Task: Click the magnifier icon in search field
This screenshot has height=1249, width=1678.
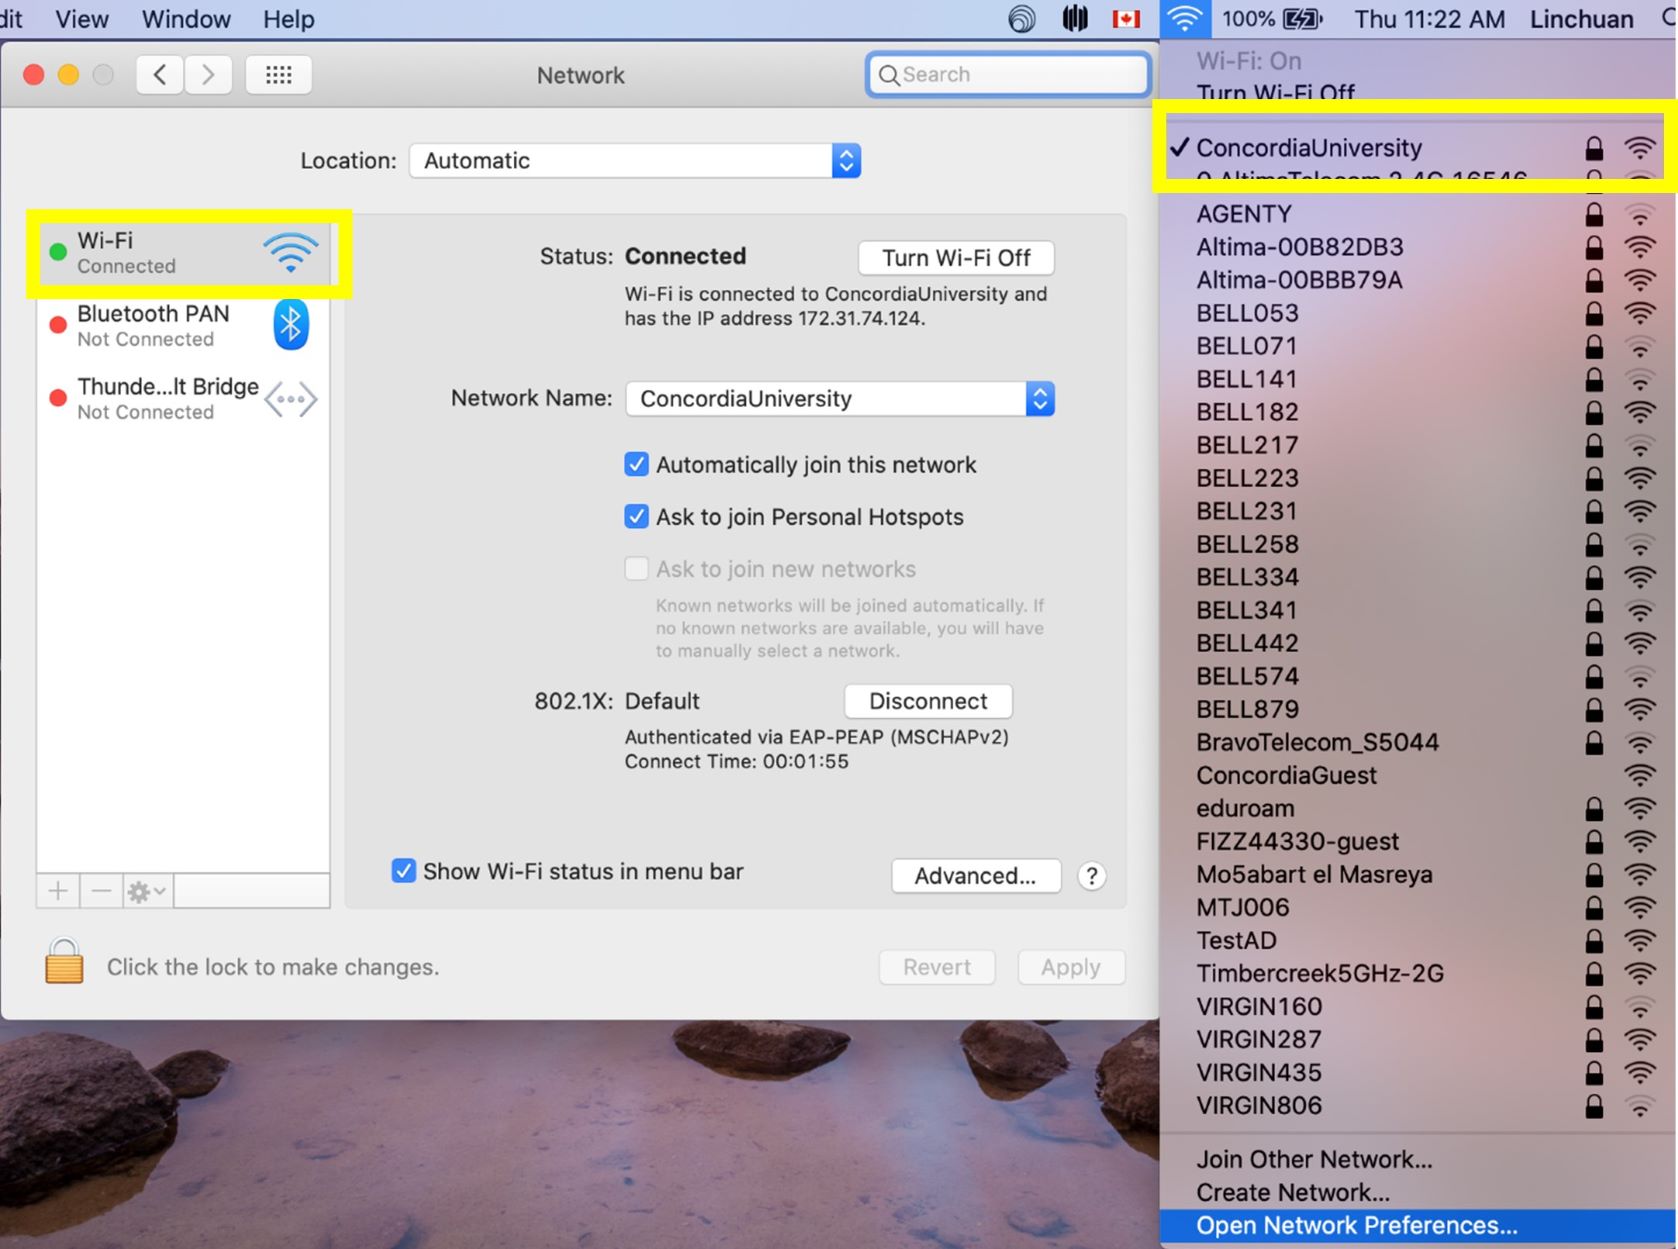Action: (x=888, y=75)
